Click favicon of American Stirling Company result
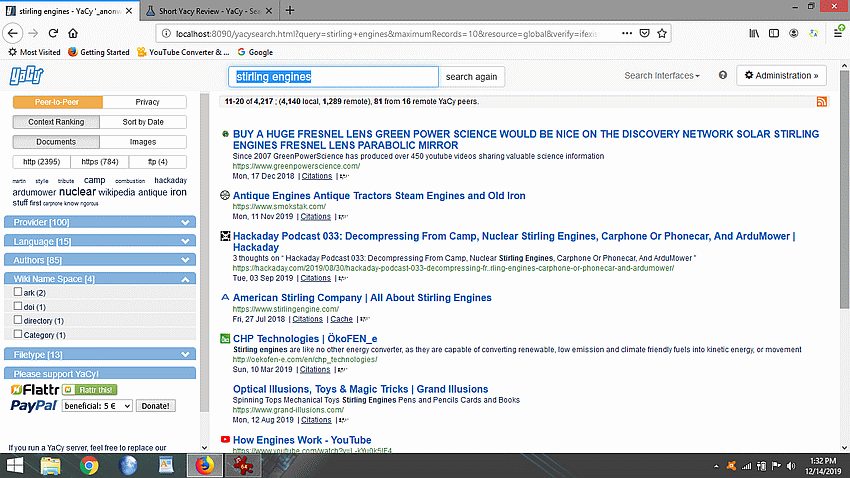Viewport: 850px width, 478px height. 225,298
